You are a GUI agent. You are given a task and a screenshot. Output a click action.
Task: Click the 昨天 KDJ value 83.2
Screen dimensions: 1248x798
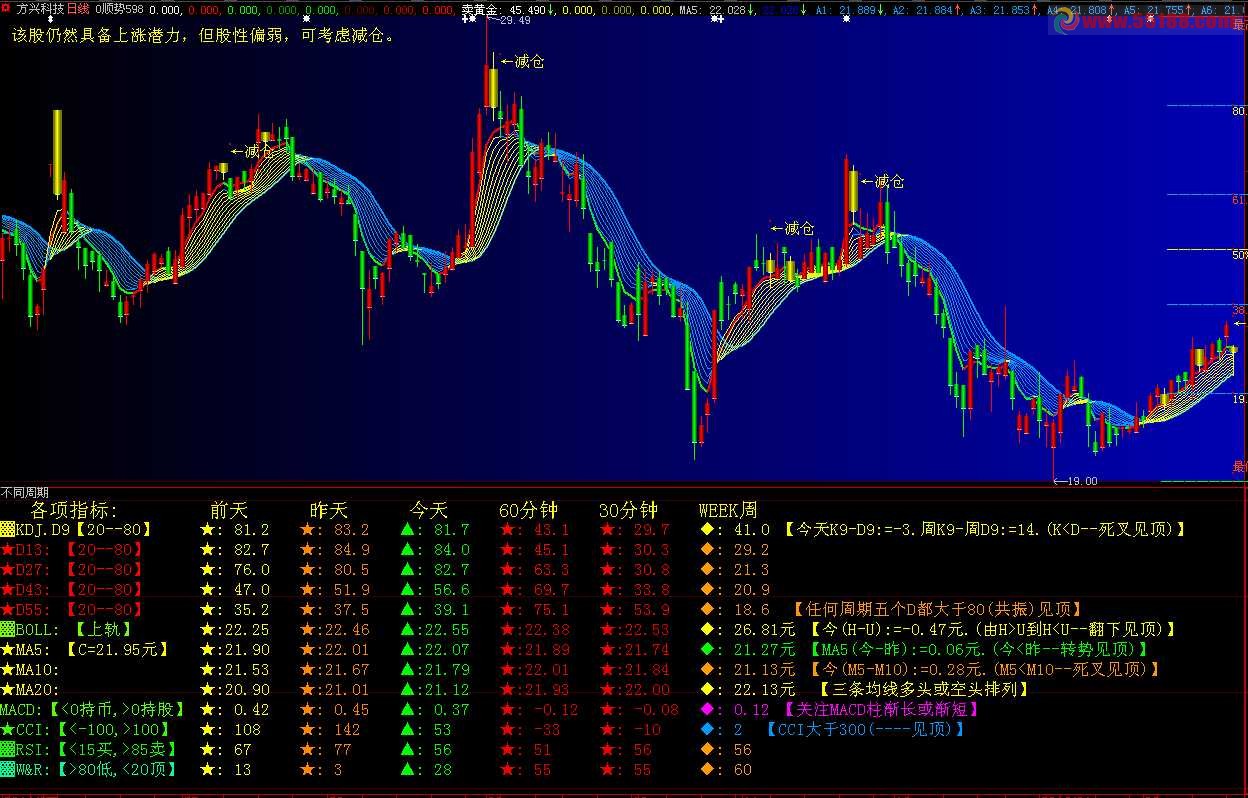pos(351,530)
